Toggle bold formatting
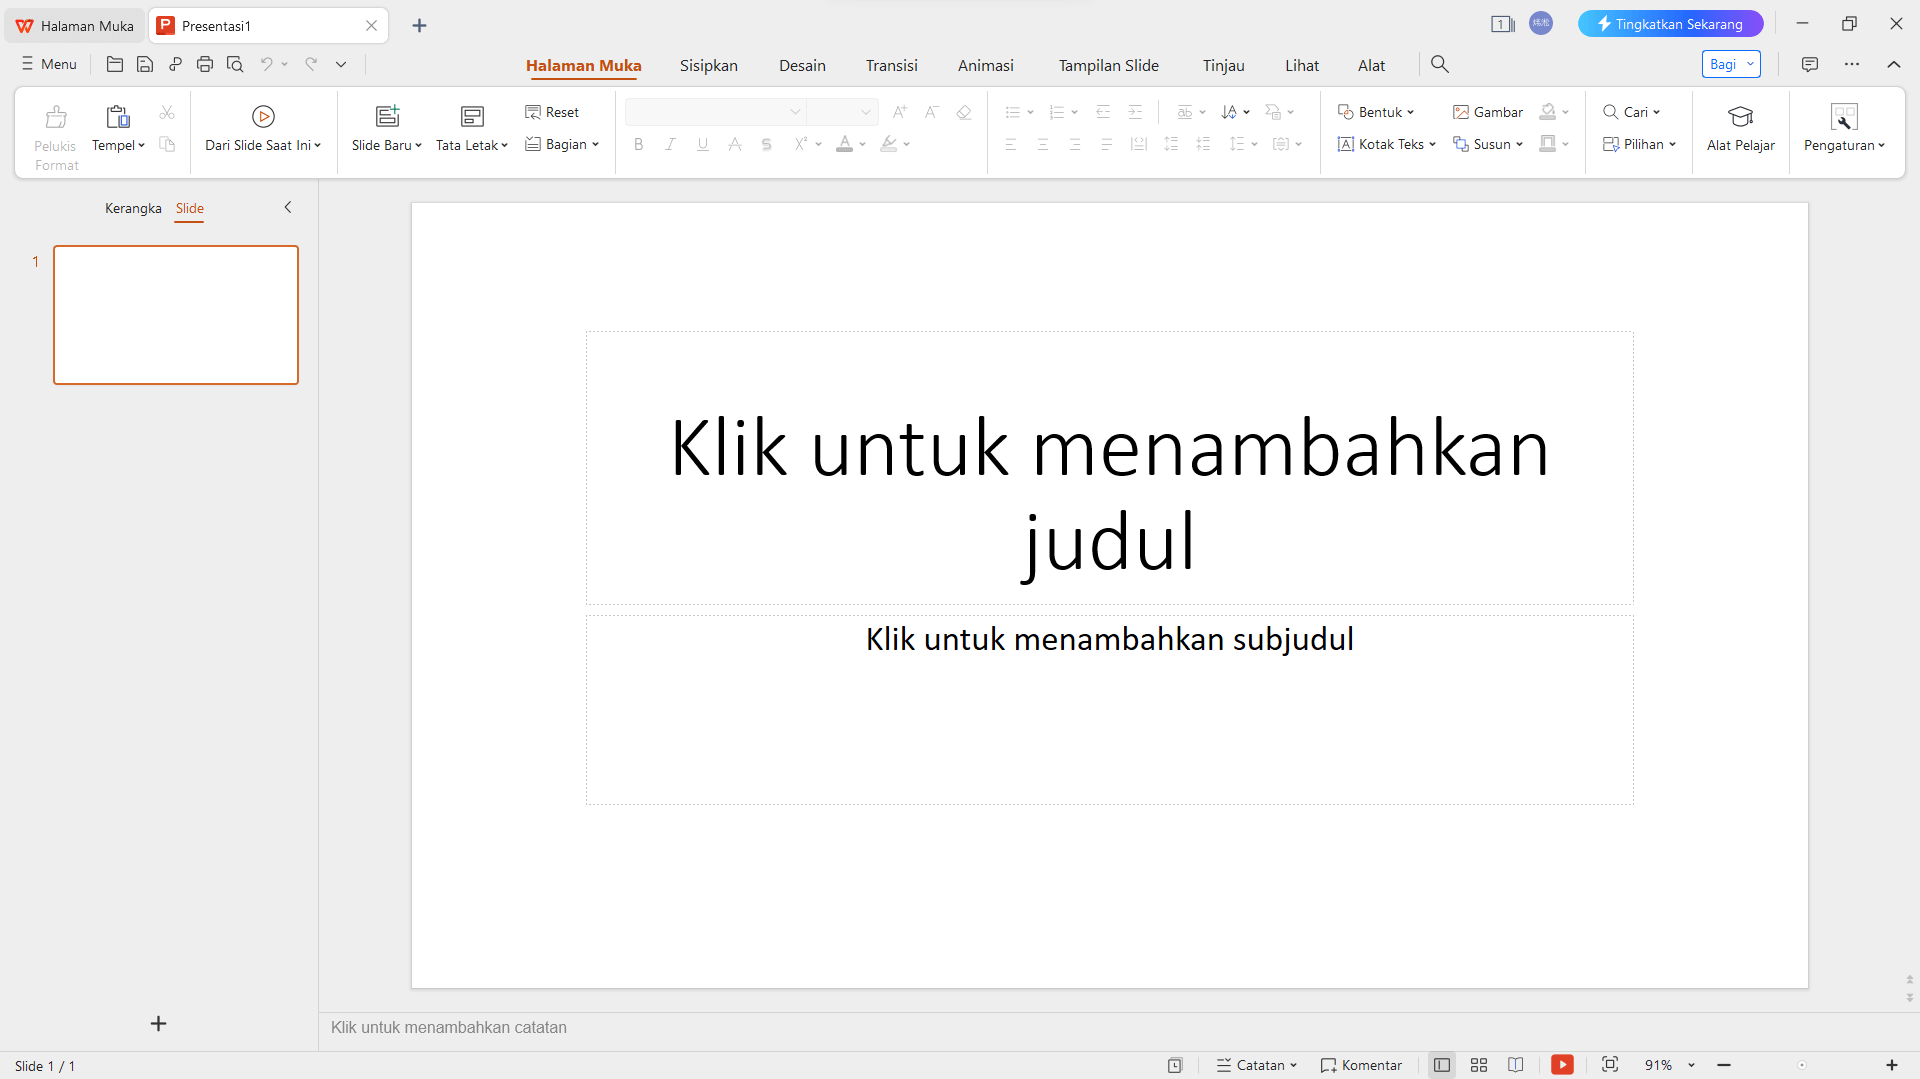Screen dimensions: 1920x1079 pos(638,144)
